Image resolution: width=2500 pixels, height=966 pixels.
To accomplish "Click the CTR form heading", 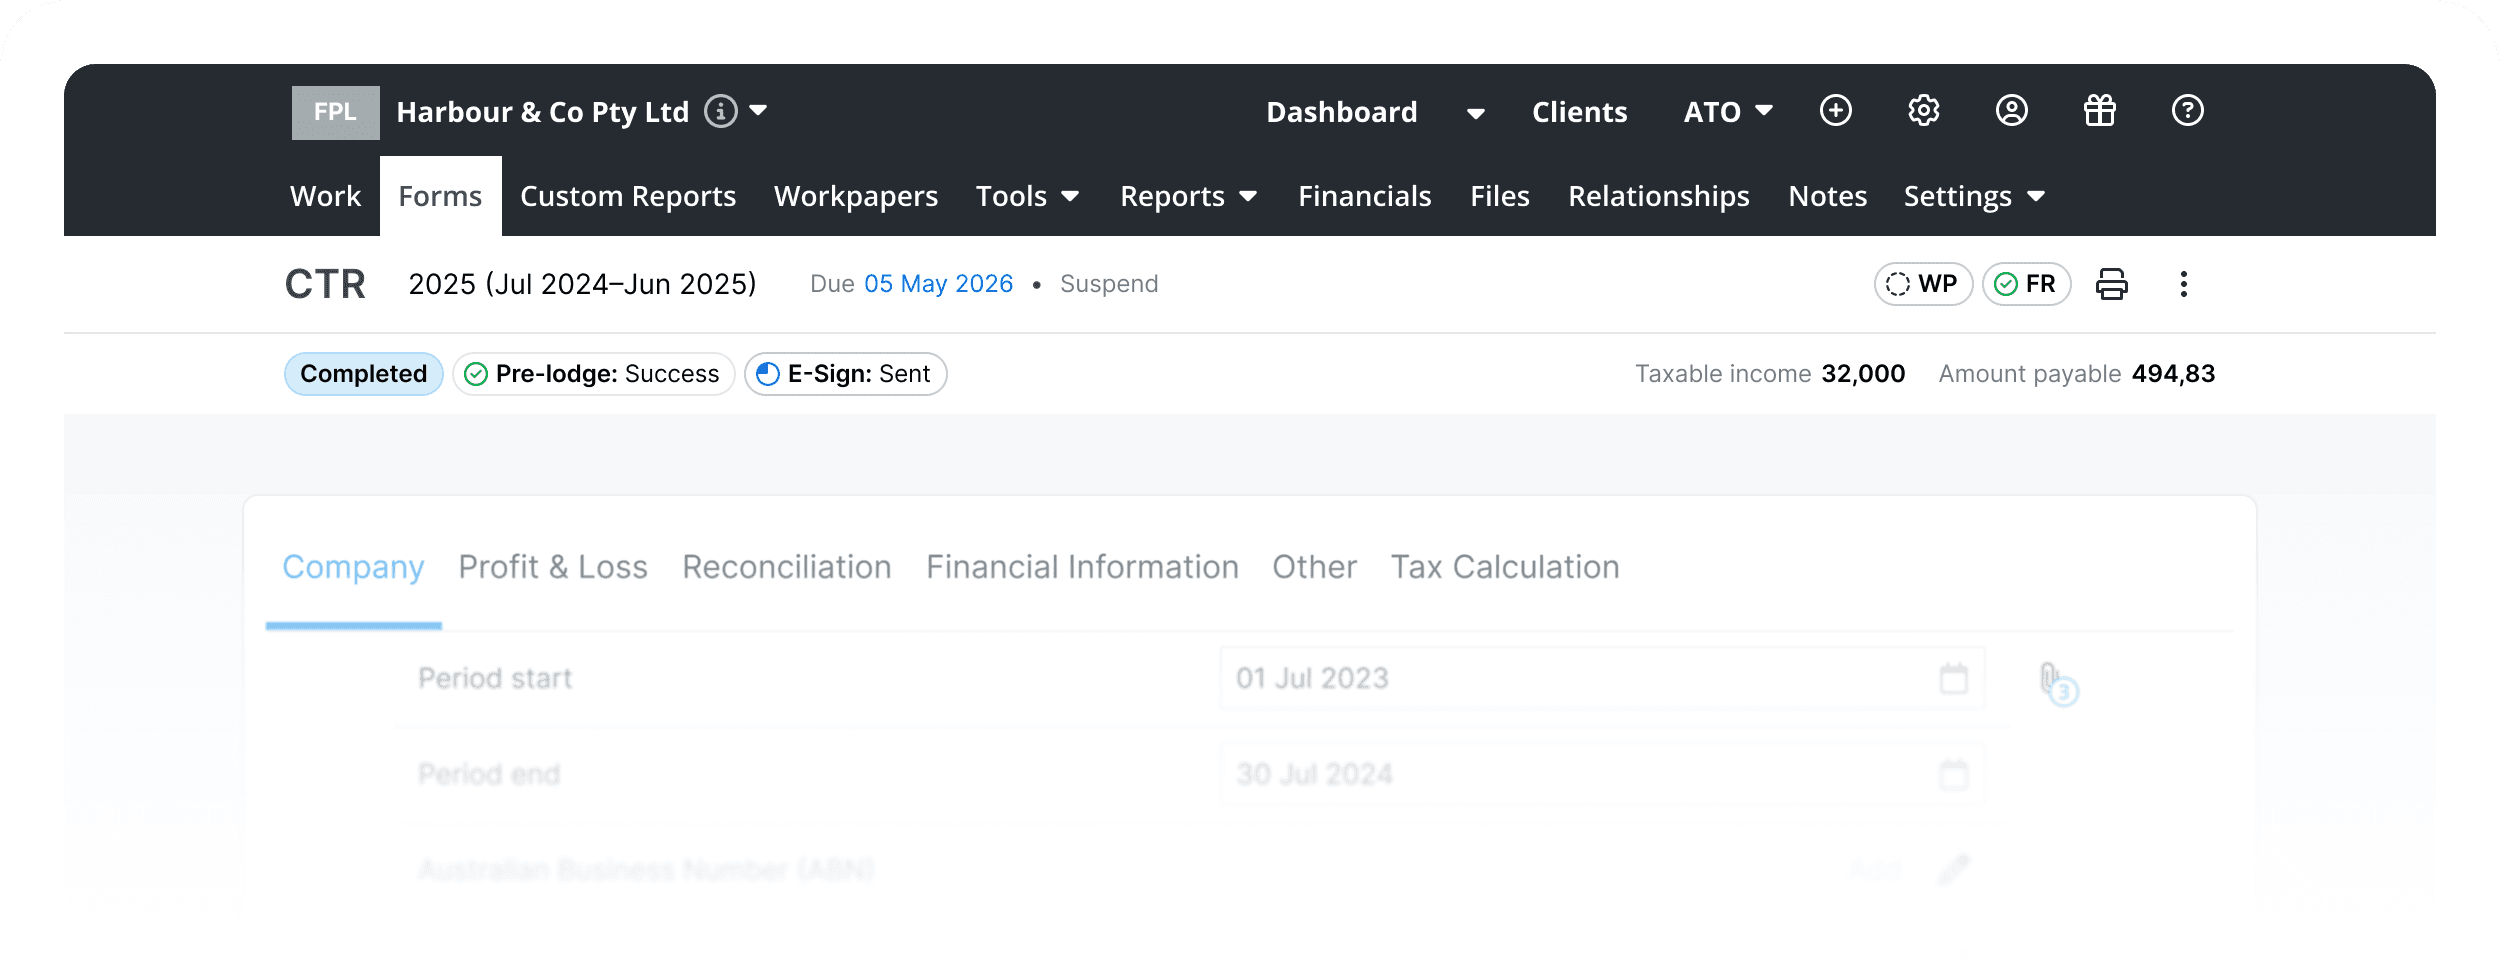I will 325,284.
